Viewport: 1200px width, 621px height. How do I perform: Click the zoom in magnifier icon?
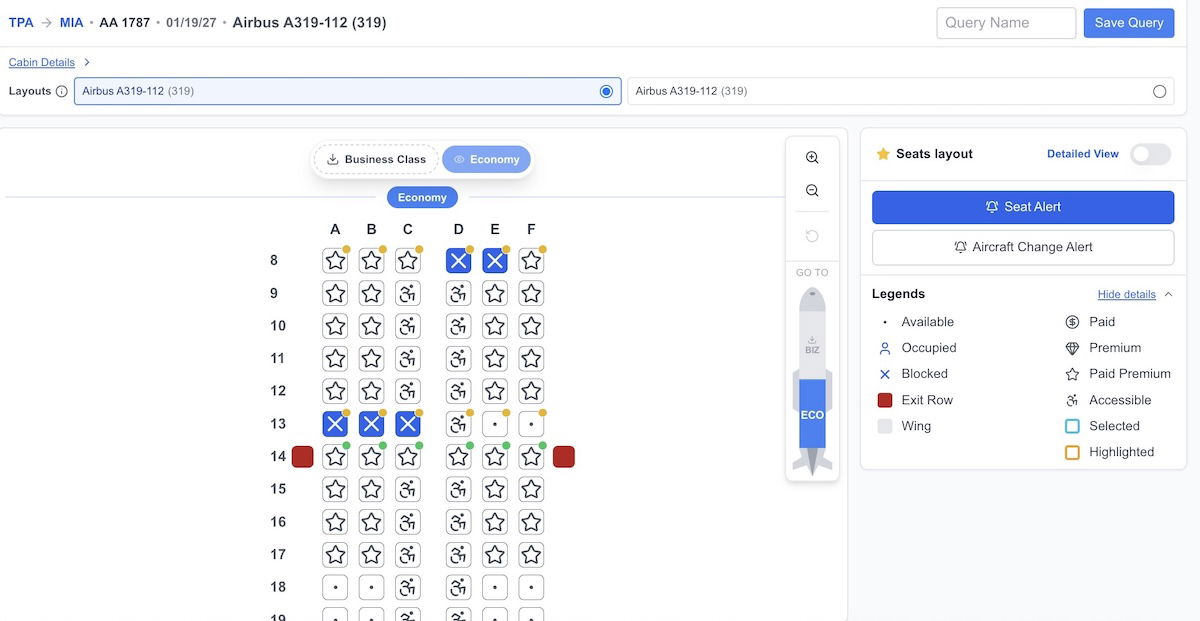[x=812, y=158]
